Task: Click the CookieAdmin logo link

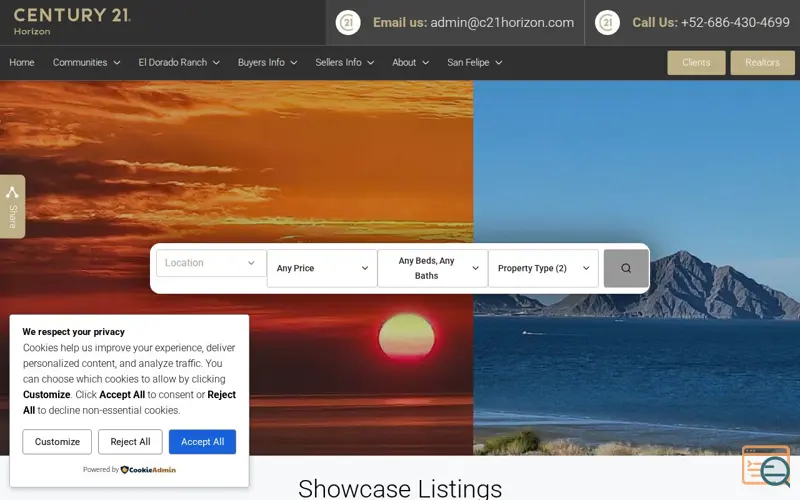Action: coord(148,470)
